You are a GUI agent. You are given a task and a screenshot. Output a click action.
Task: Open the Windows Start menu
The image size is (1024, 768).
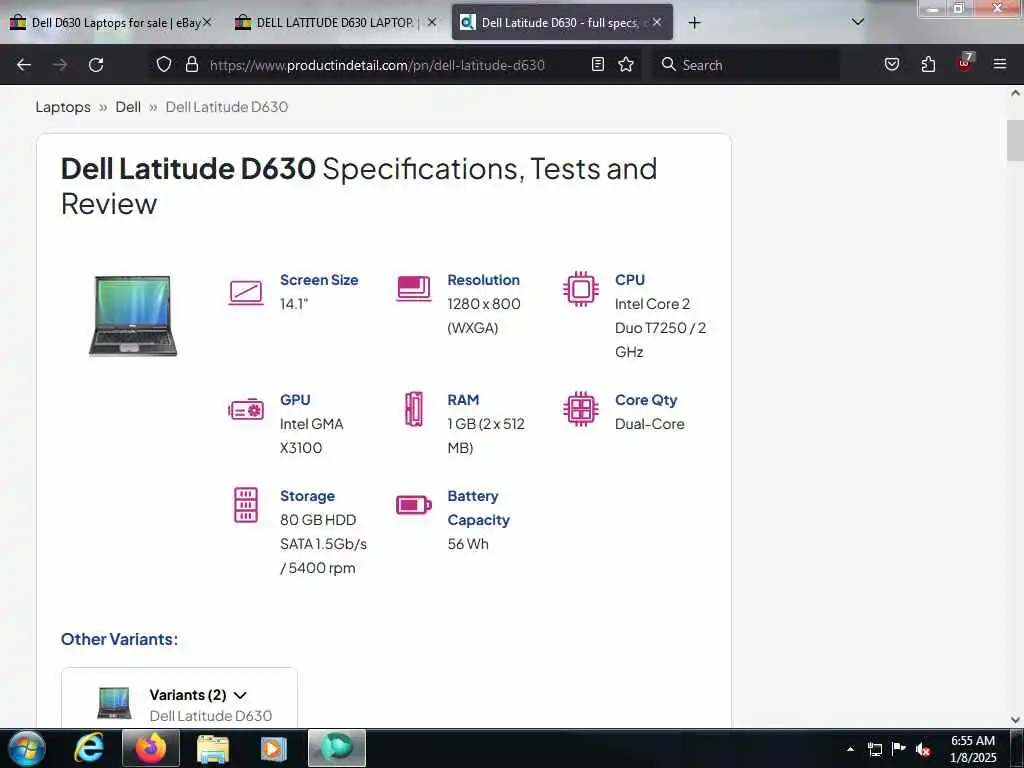(x=27, y=748)
